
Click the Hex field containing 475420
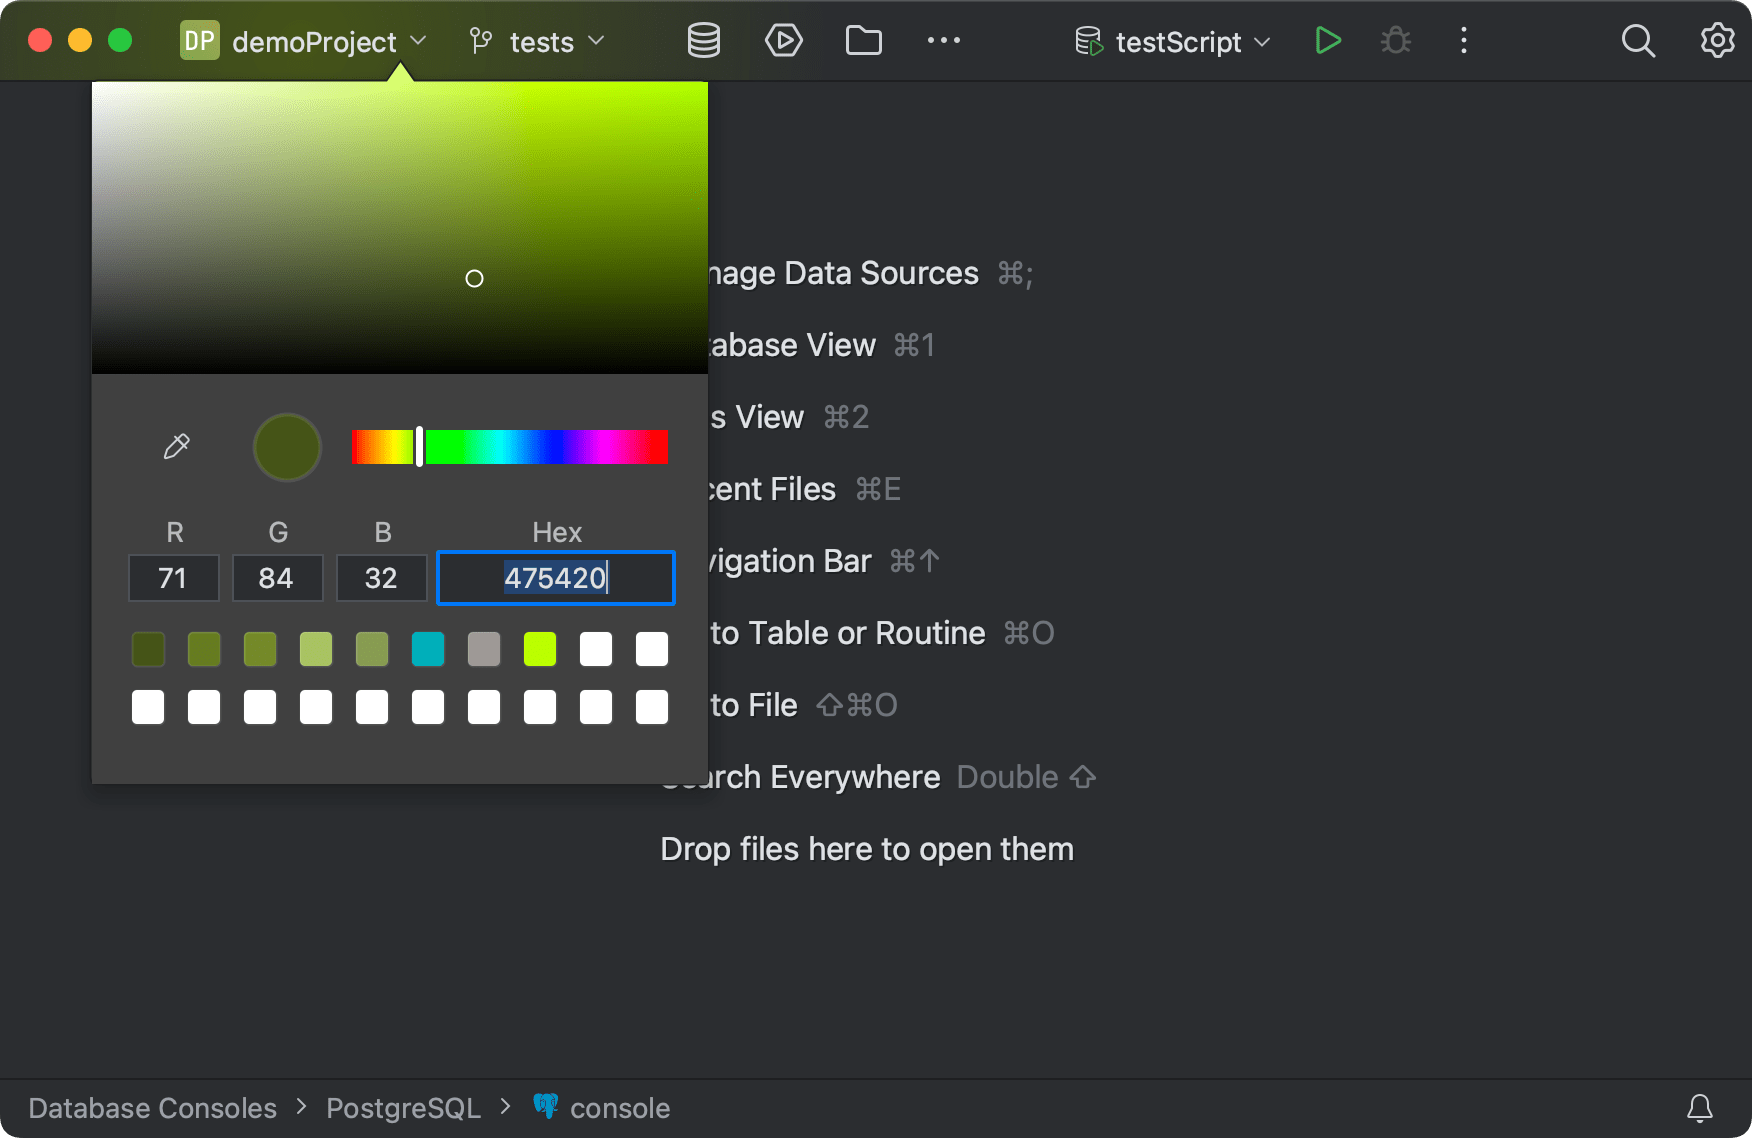[556, 578]
